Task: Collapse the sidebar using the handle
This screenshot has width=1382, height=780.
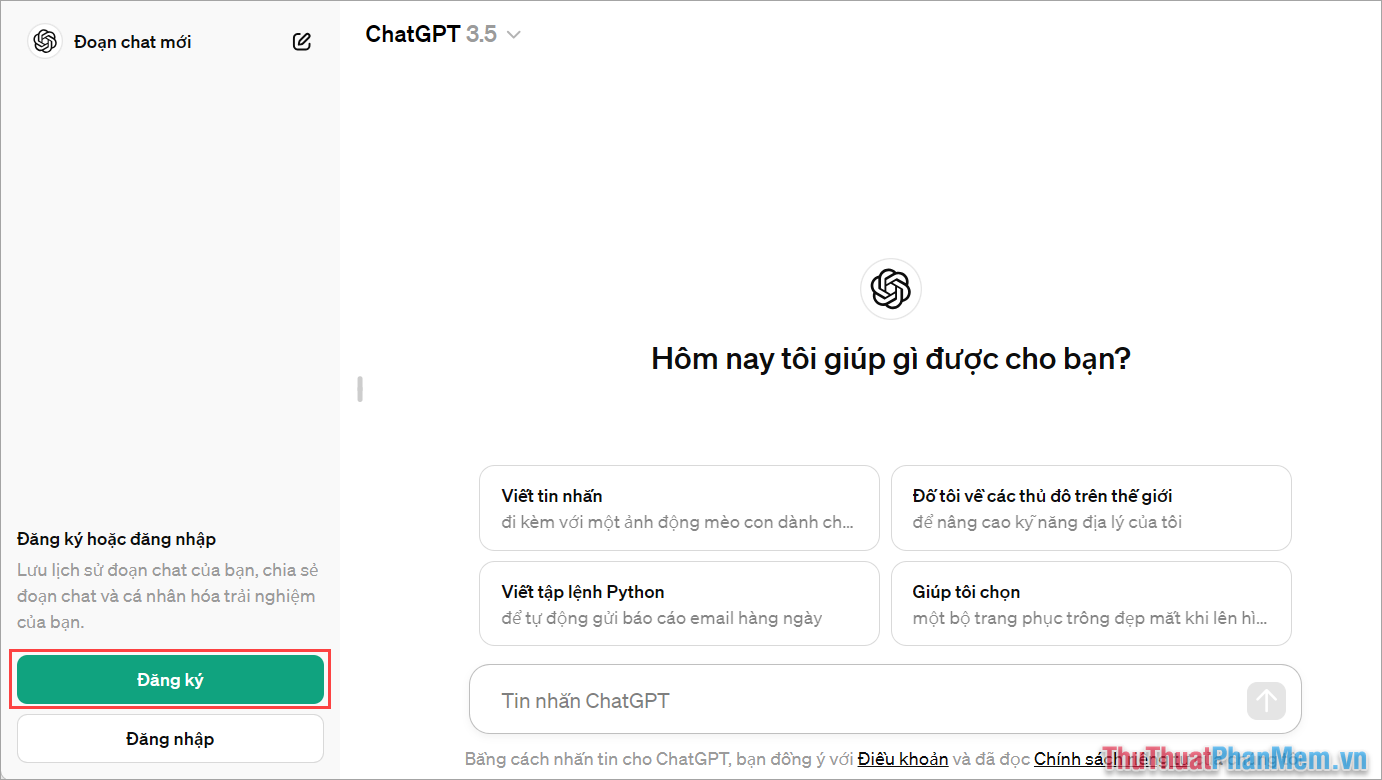Action: pos(360,389)
